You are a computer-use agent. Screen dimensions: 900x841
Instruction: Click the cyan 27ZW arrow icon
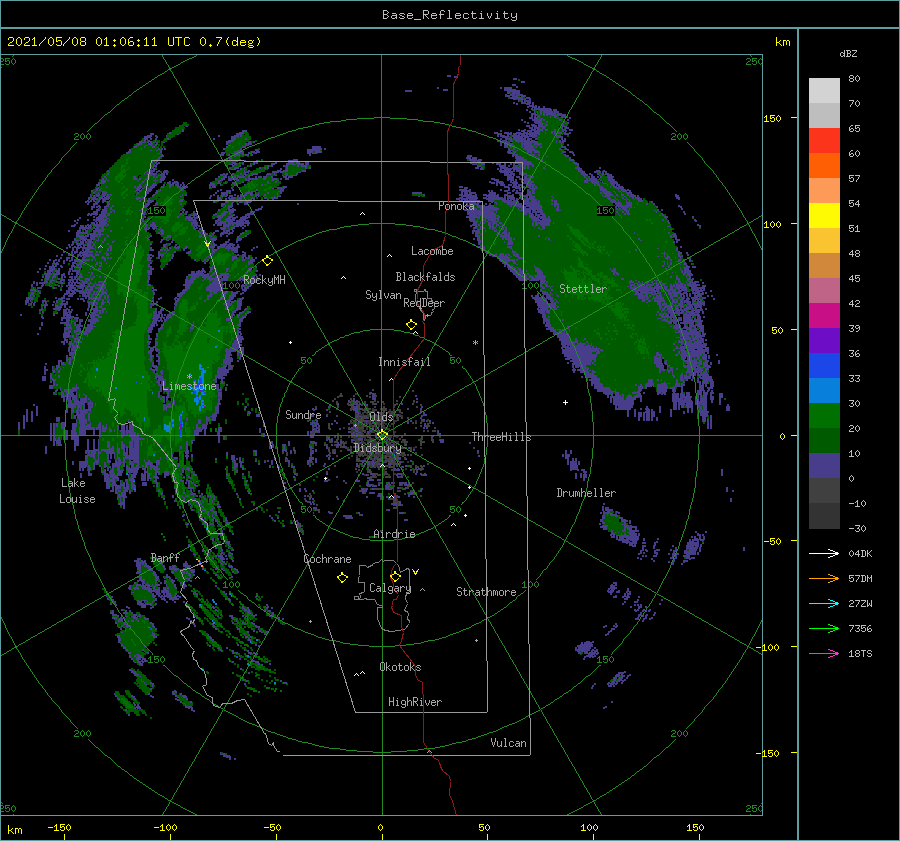824,603
